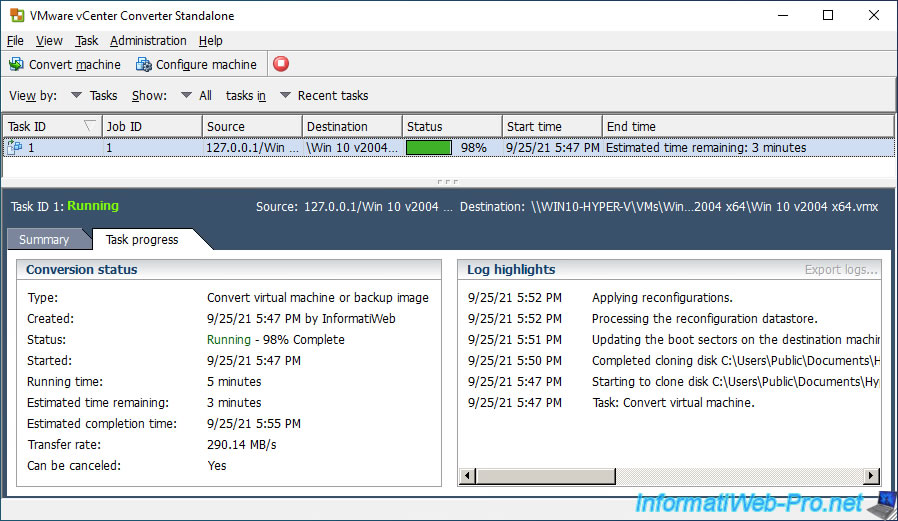Click the Log highlights panel heading

511,270
